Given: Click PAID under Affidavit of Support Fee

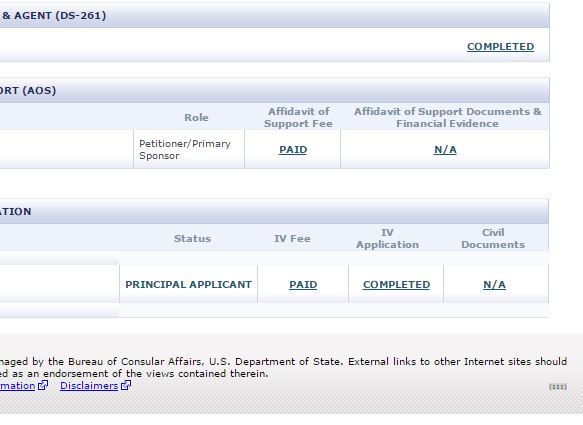Looking at the screenshot, I should [x=293, y=149].
